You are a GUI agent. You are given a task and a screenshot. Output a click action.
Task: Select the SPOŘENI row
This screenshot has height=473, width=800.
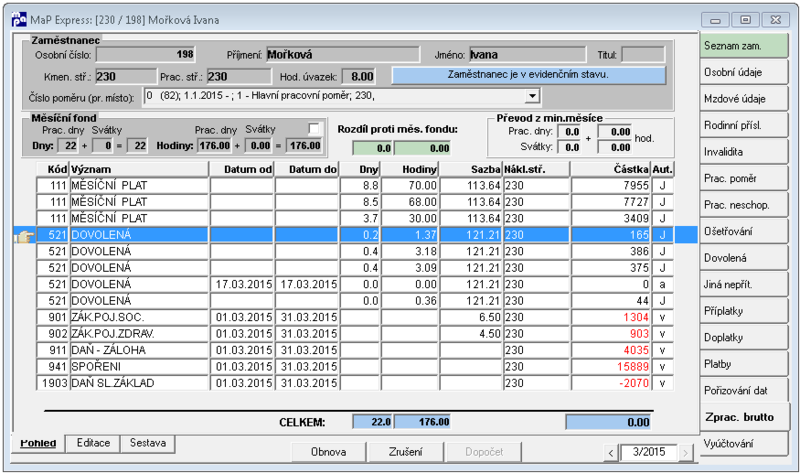click(x=355, y=367)
